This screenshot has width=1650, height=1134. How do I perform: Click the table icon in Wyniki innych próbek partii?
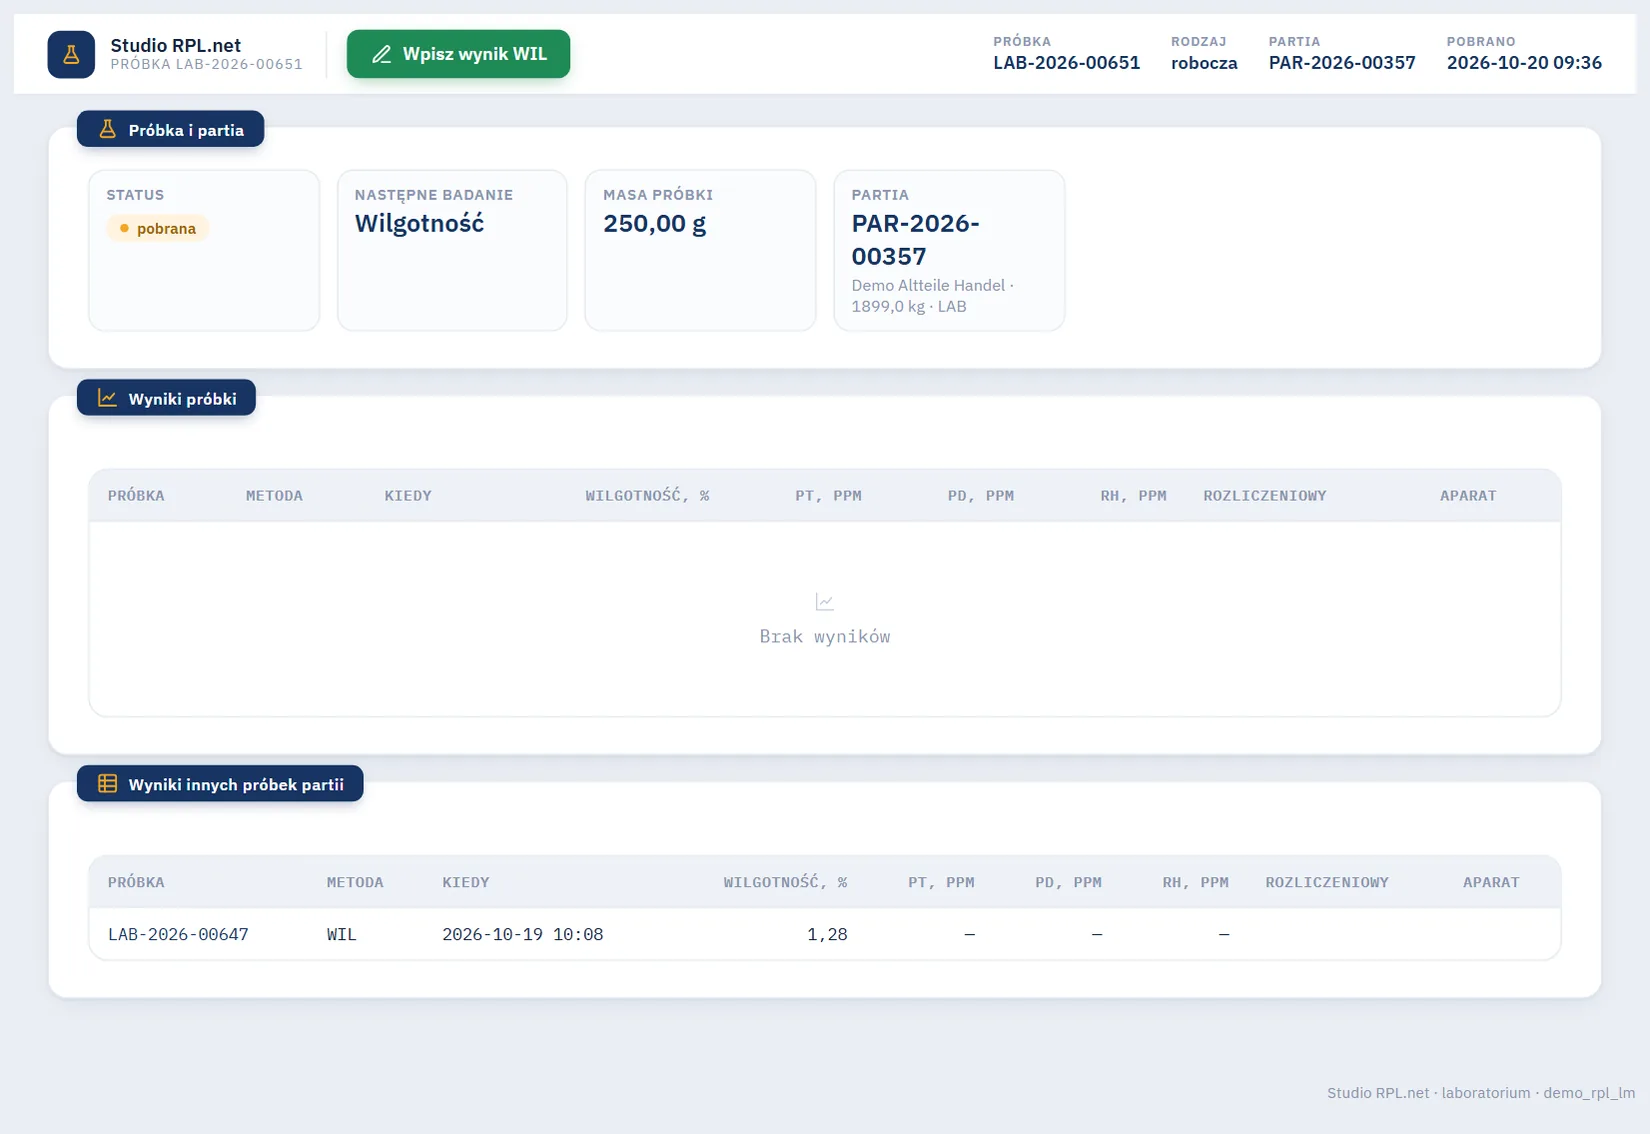(x=107, y=784)
